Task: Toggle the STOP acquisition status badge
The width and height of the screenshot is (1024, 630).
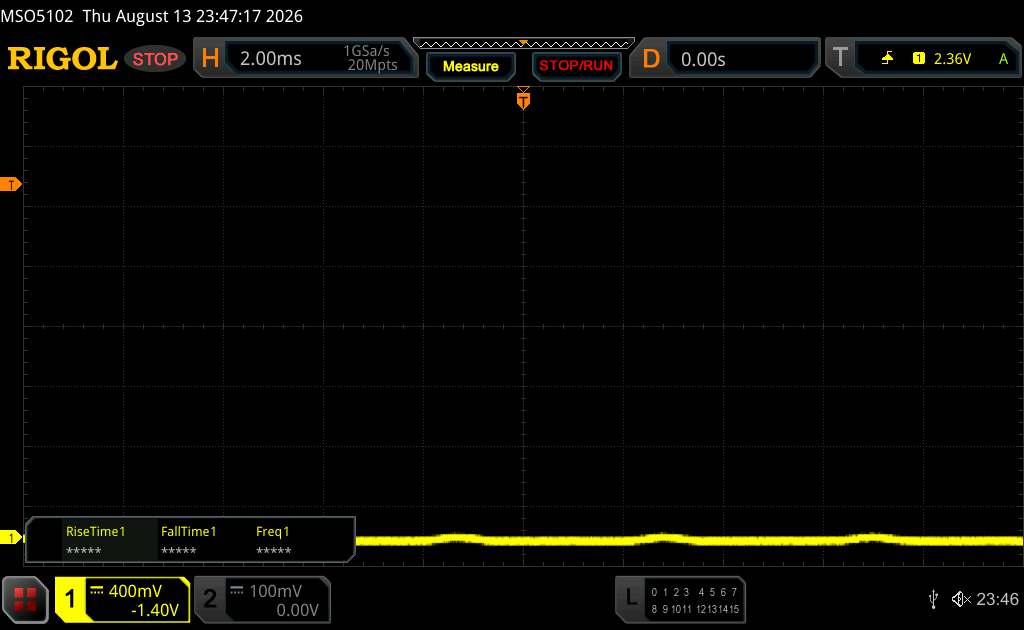Action: [x=155, y=59]
